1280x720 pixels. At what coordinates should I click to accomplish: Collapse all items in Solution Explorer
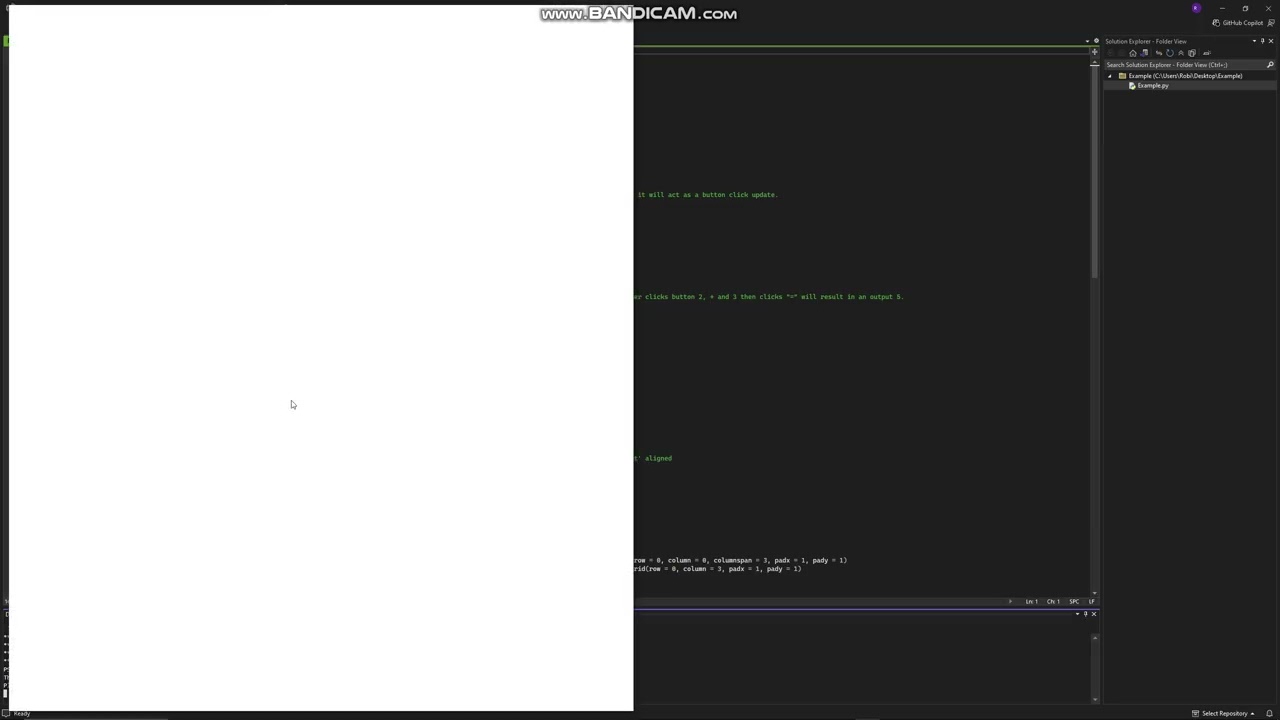[1181, 53]
